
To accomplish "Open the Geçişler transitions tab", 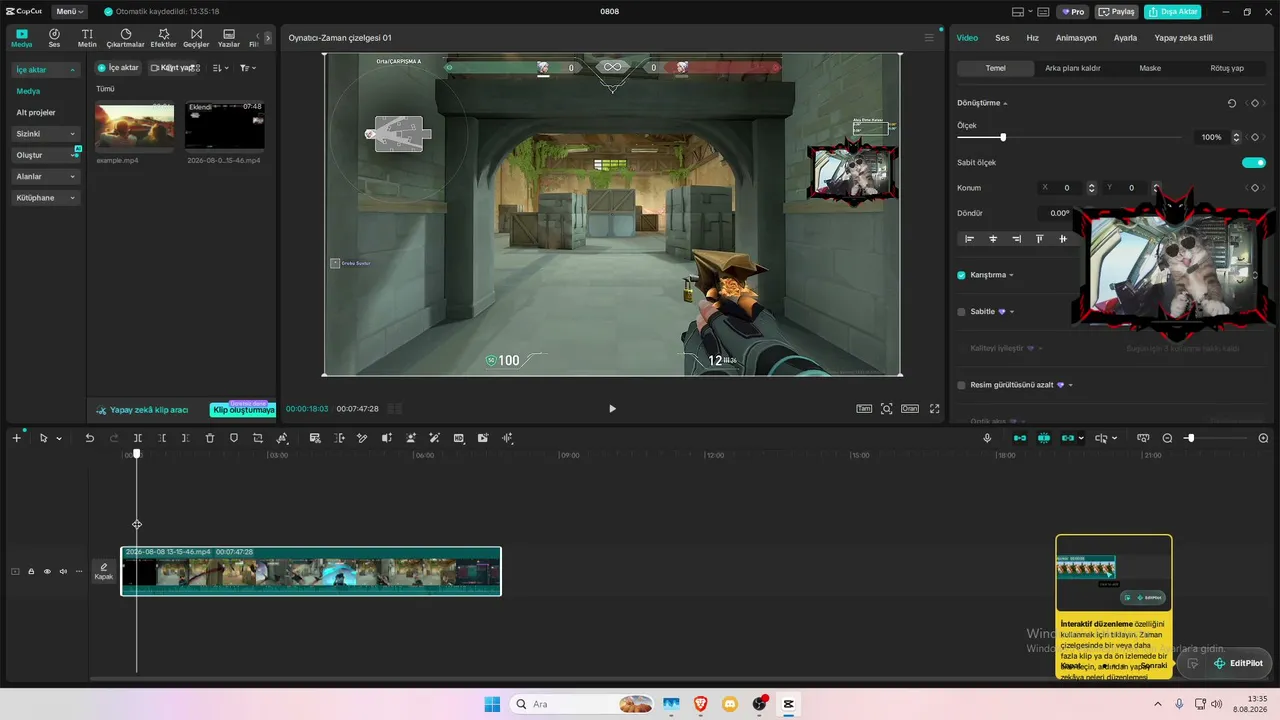I will pyautogui.click(x=196, y=38).
